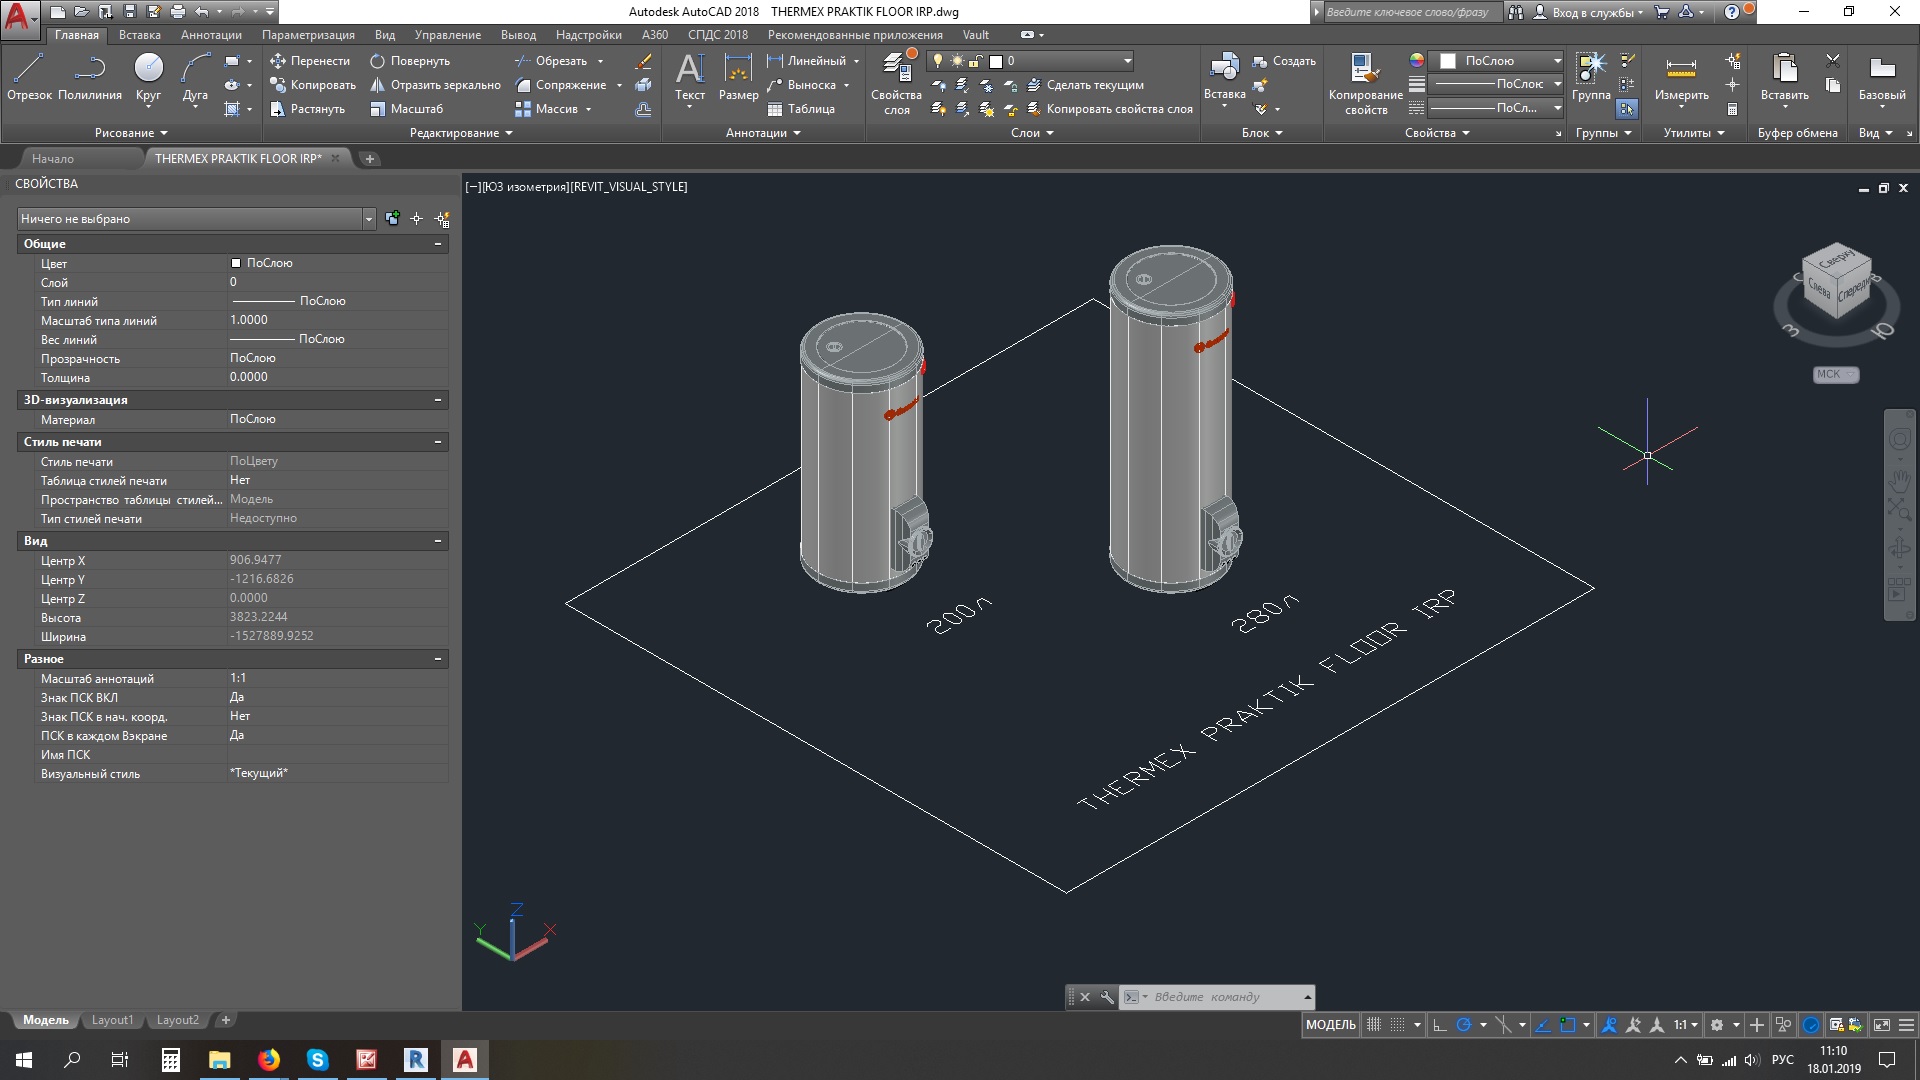Select the Дуга arc tool

195,77
